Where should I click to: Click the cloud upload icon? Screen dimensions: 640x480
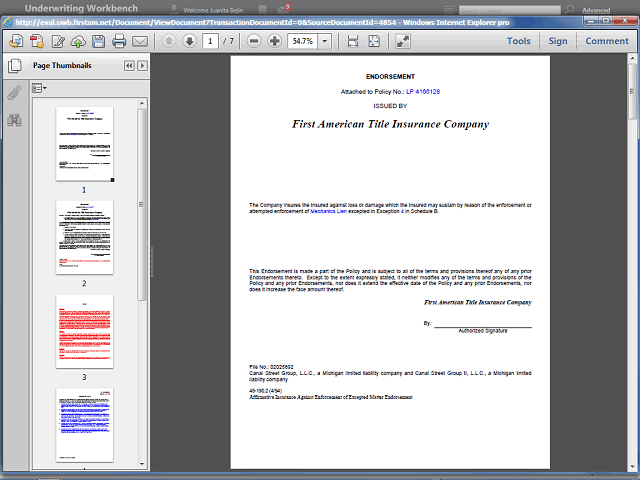pos(78,41)
